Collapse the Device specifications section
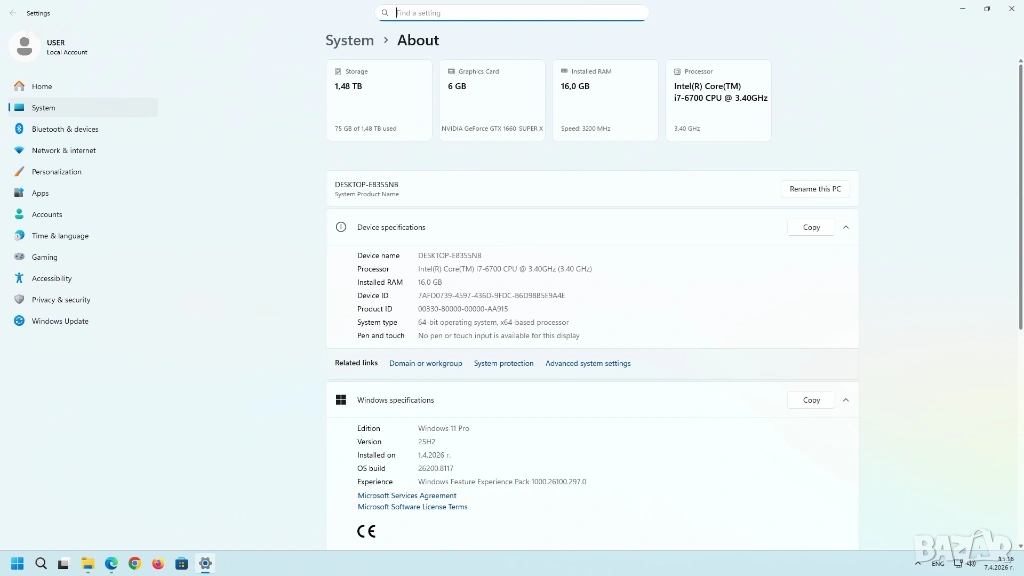 pos(846,227)
